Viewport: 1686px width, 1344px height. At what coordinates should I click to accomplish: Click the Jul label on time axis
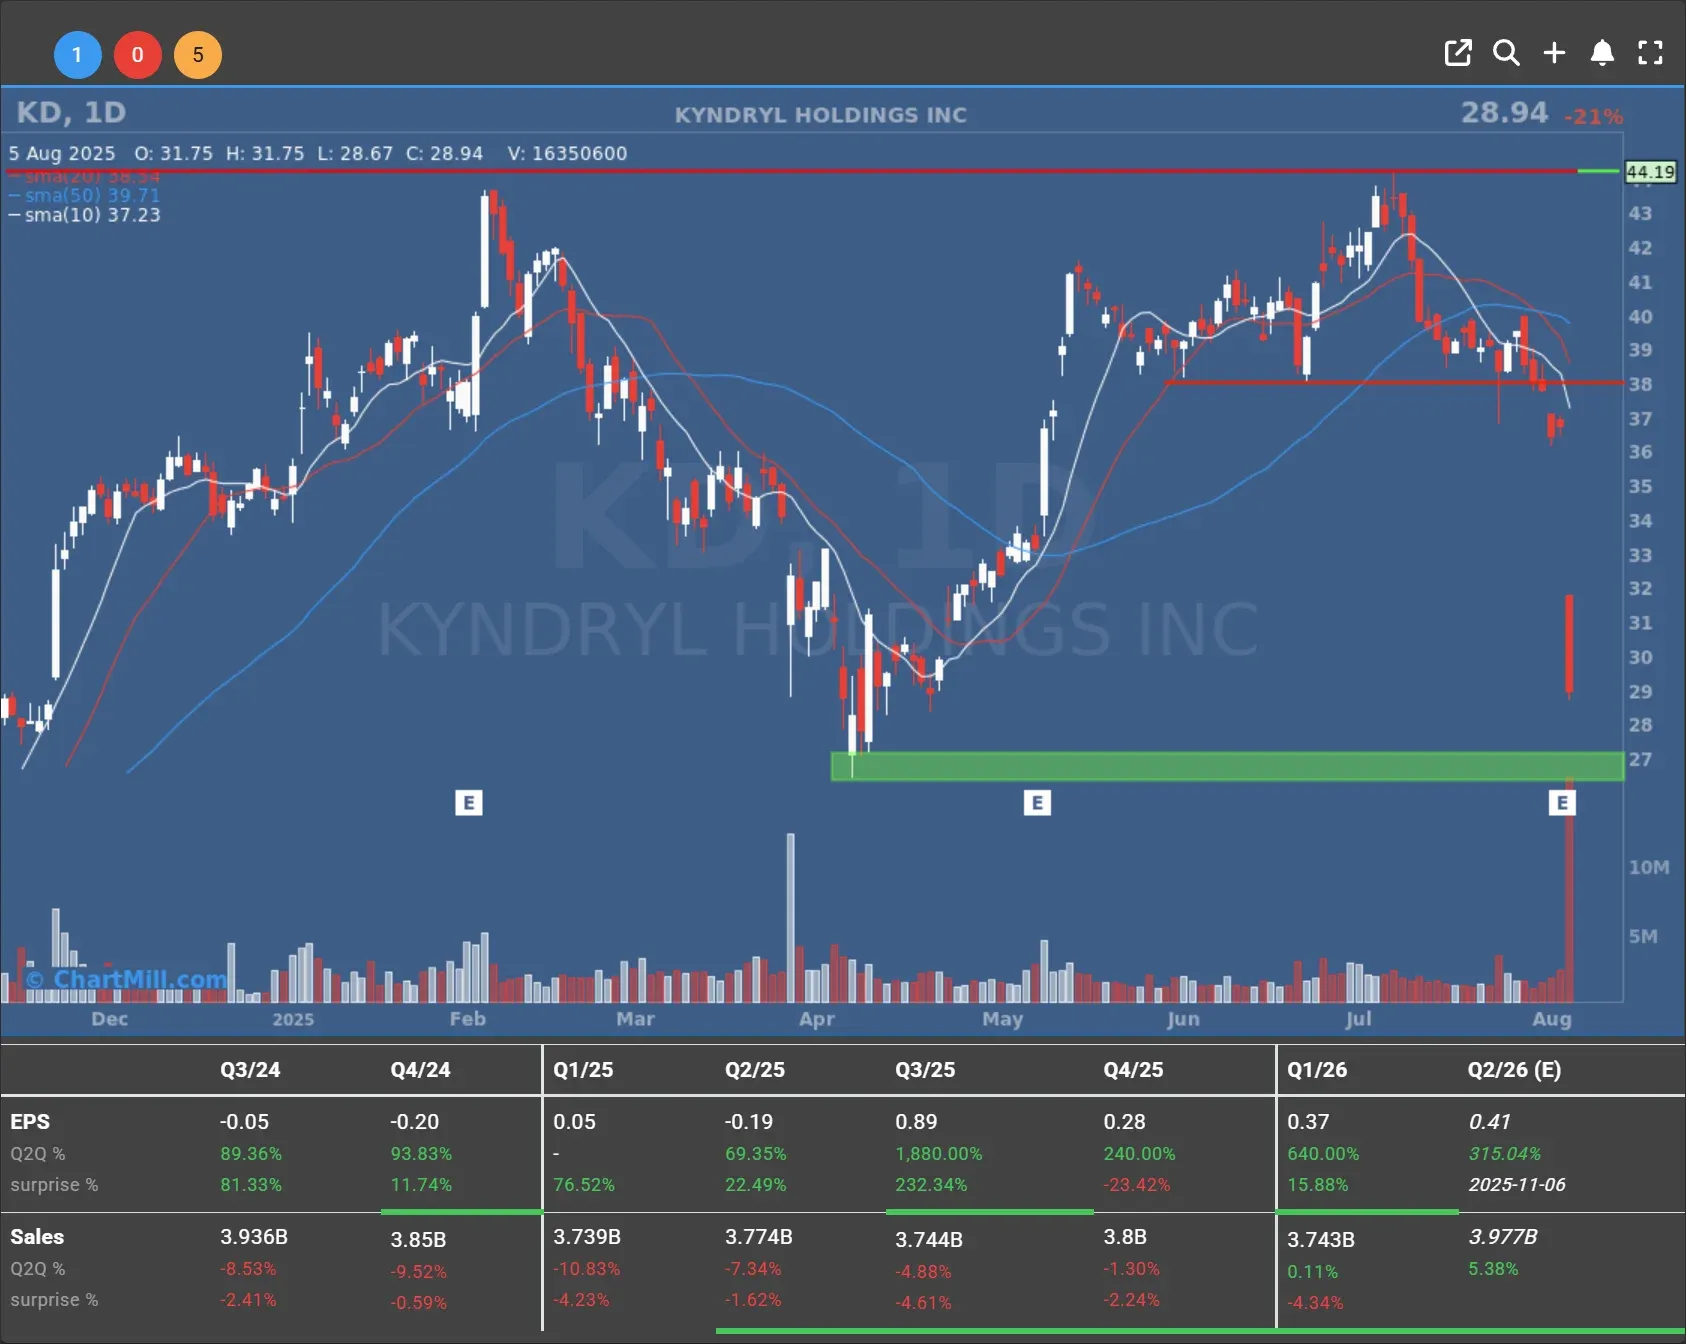pos(1358,1019)
